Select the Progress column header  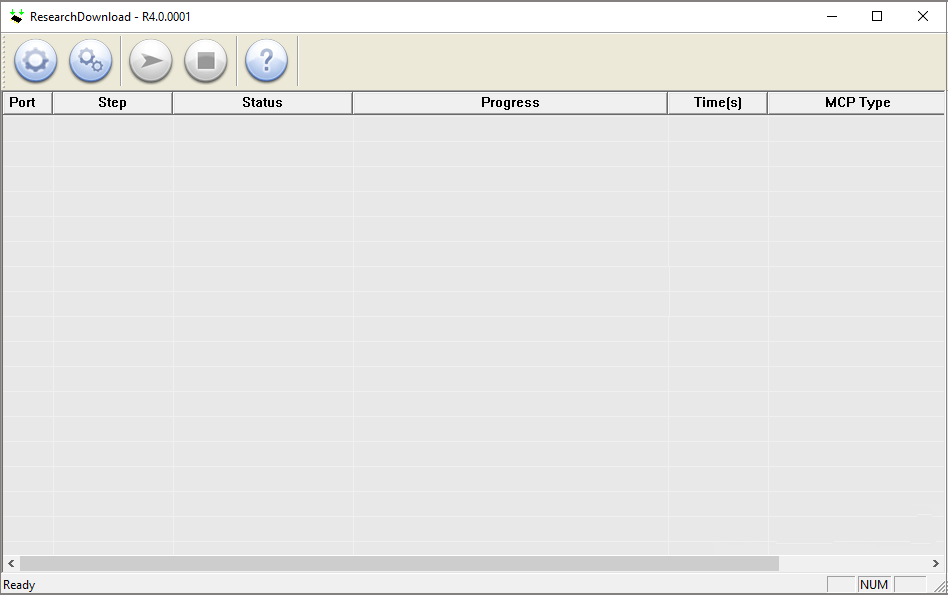pos(510,103)
